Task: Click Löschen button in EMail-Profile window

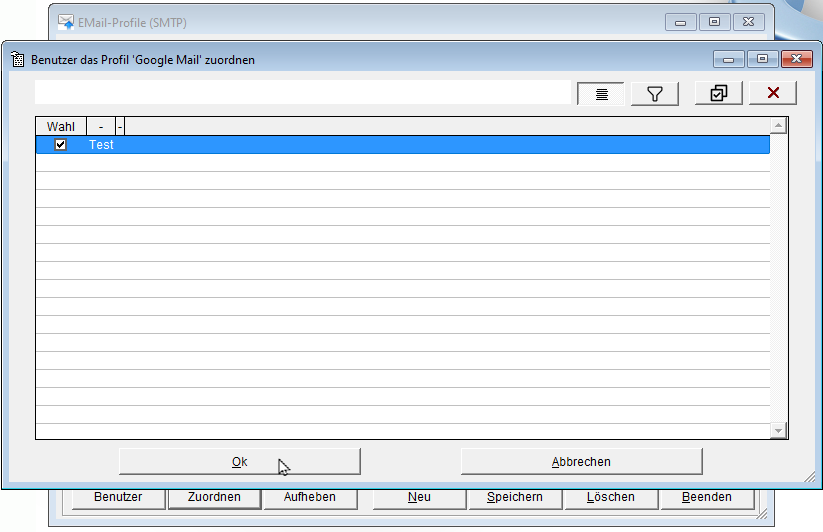Action: click(x=611, y=497)
